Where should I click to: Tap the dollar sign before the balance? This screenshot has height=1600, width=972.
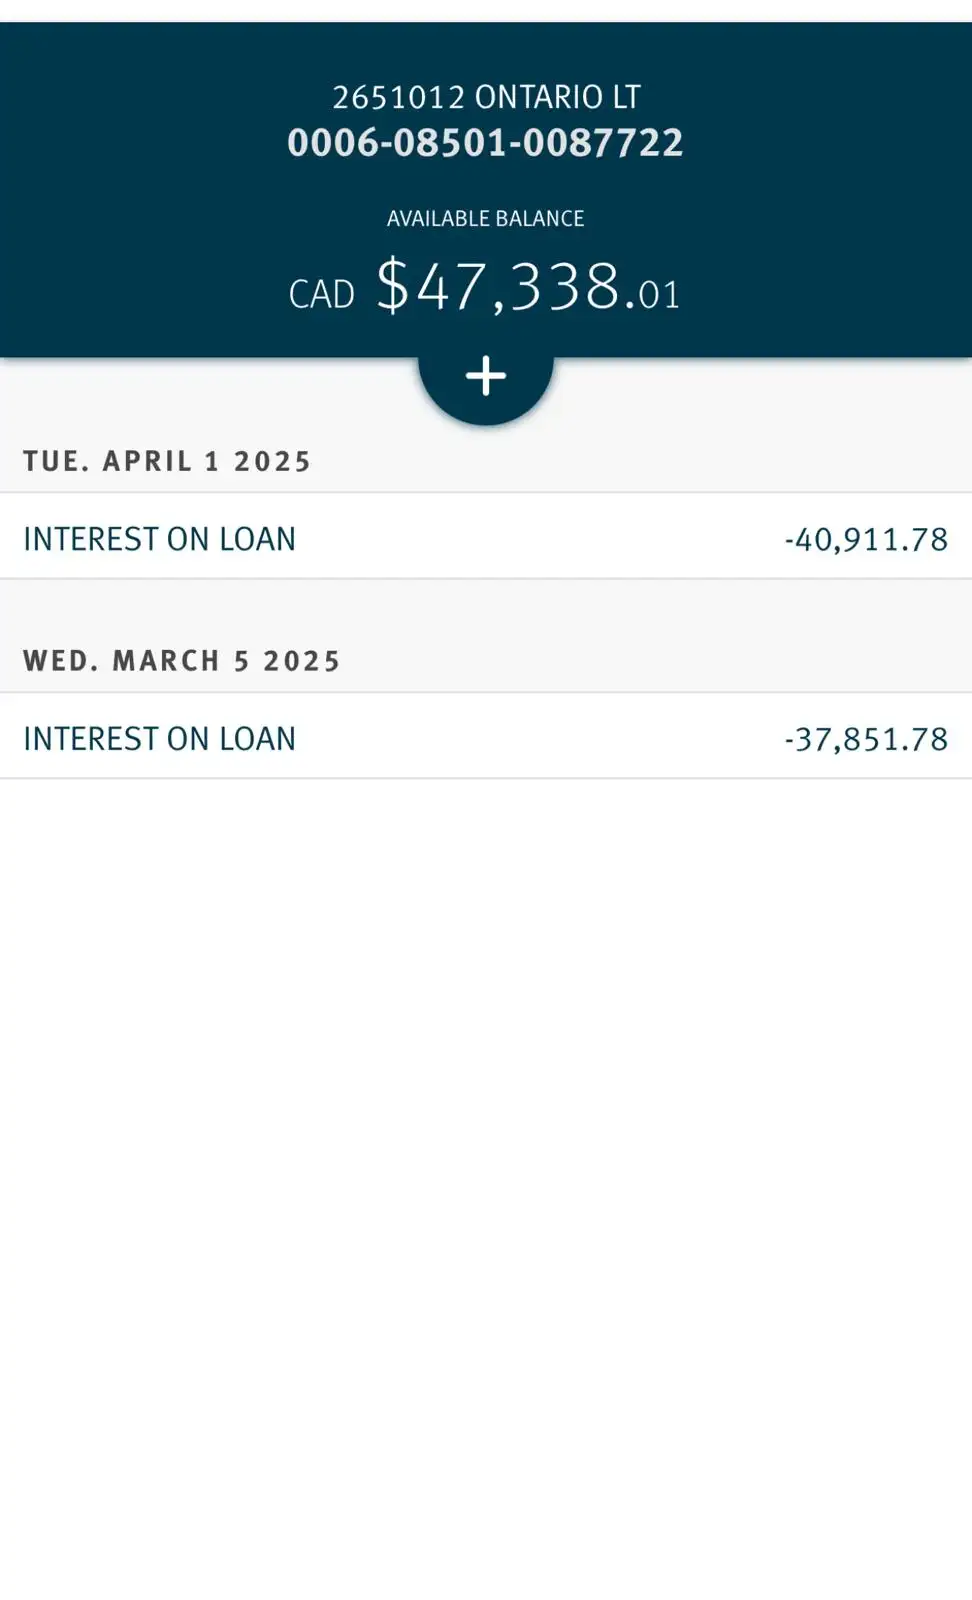[393, 286]
